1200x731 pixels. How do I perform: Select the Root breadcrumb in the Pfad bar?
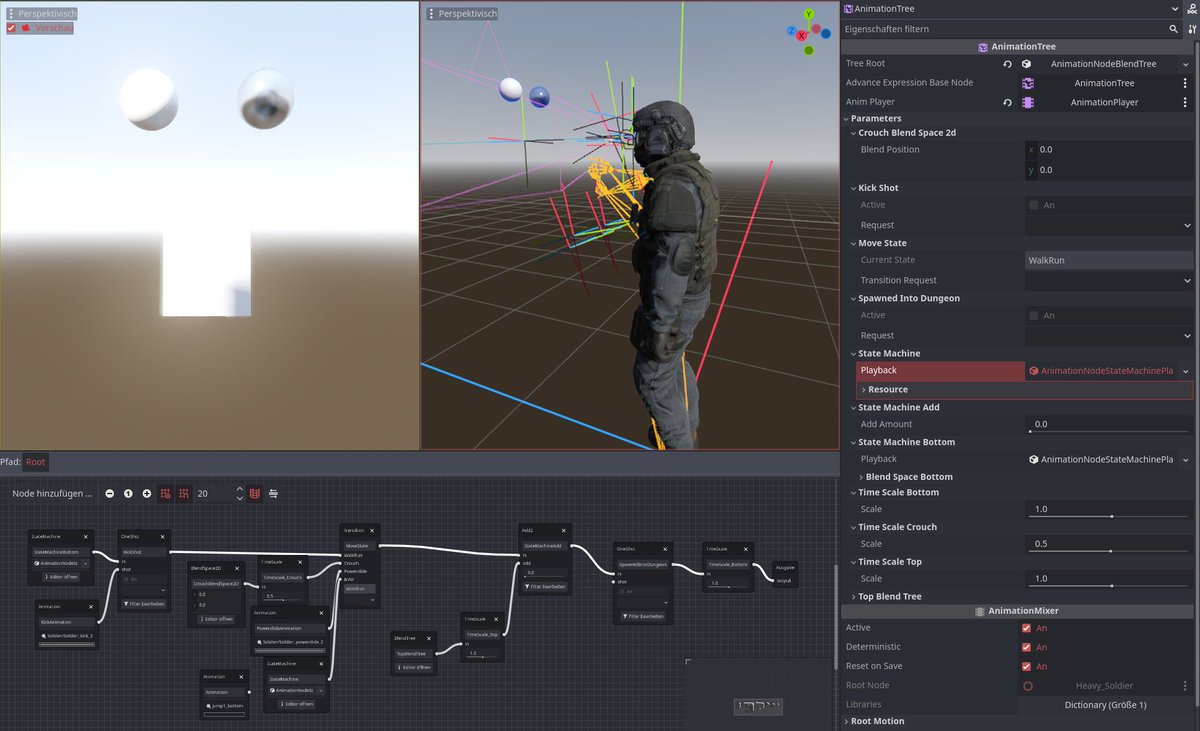[x=35, y=461]
